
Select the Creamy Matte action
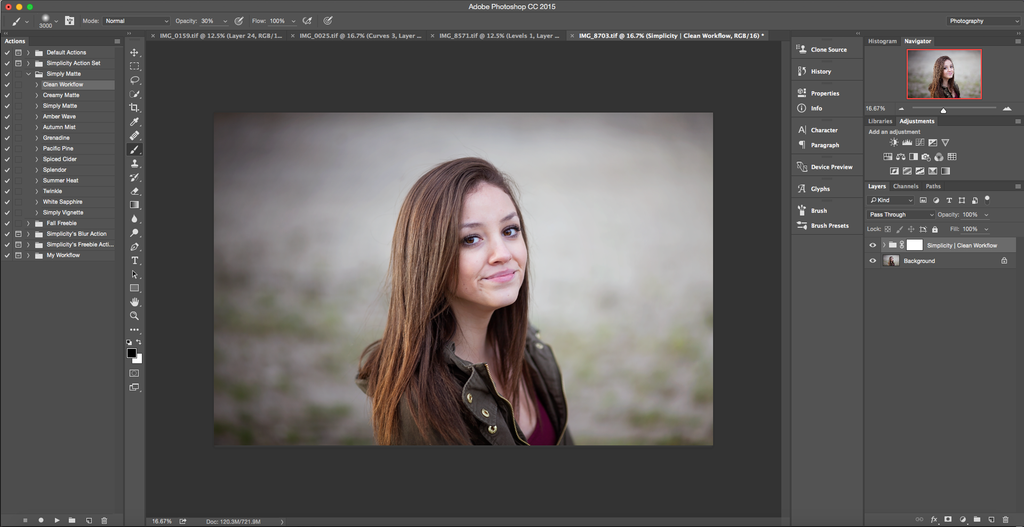(x=61, y=95)
